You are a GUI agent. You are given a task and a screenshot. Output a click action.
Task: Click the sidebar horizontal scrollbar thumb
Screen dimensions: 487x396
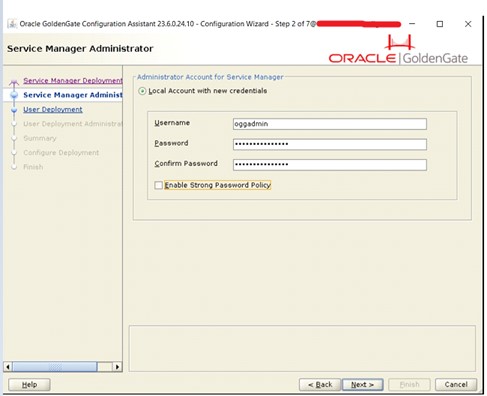[55, 367]
